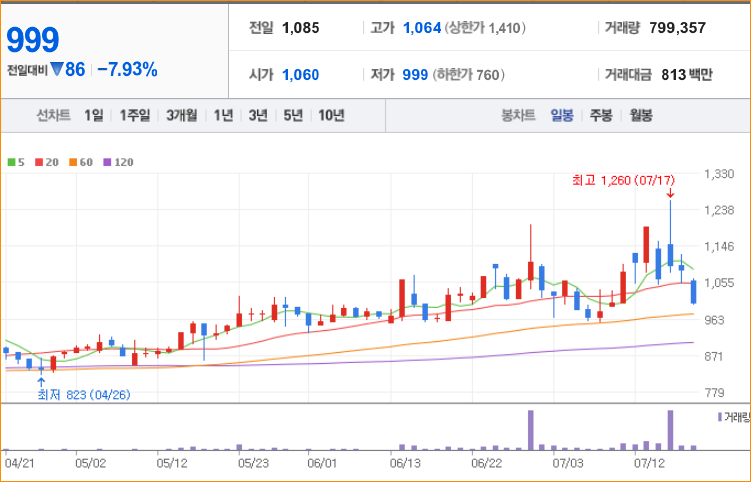
Task: Select the 3개월 line chart period
Action: [182, 115]
